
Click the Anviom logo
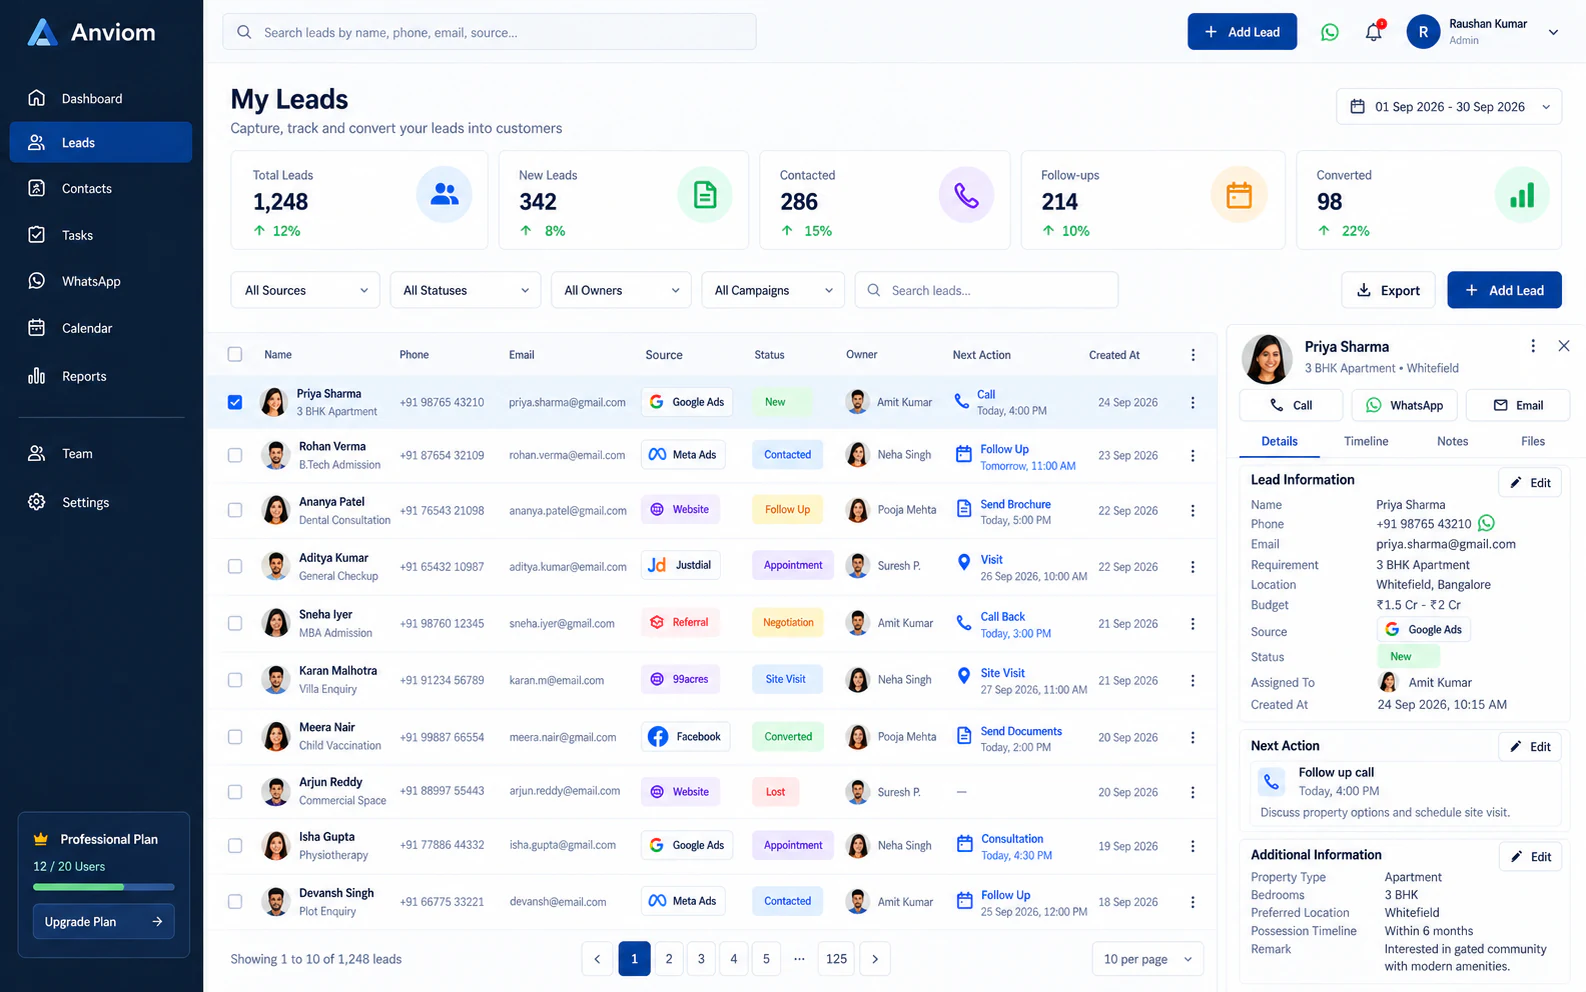click(x=91, y=32)
